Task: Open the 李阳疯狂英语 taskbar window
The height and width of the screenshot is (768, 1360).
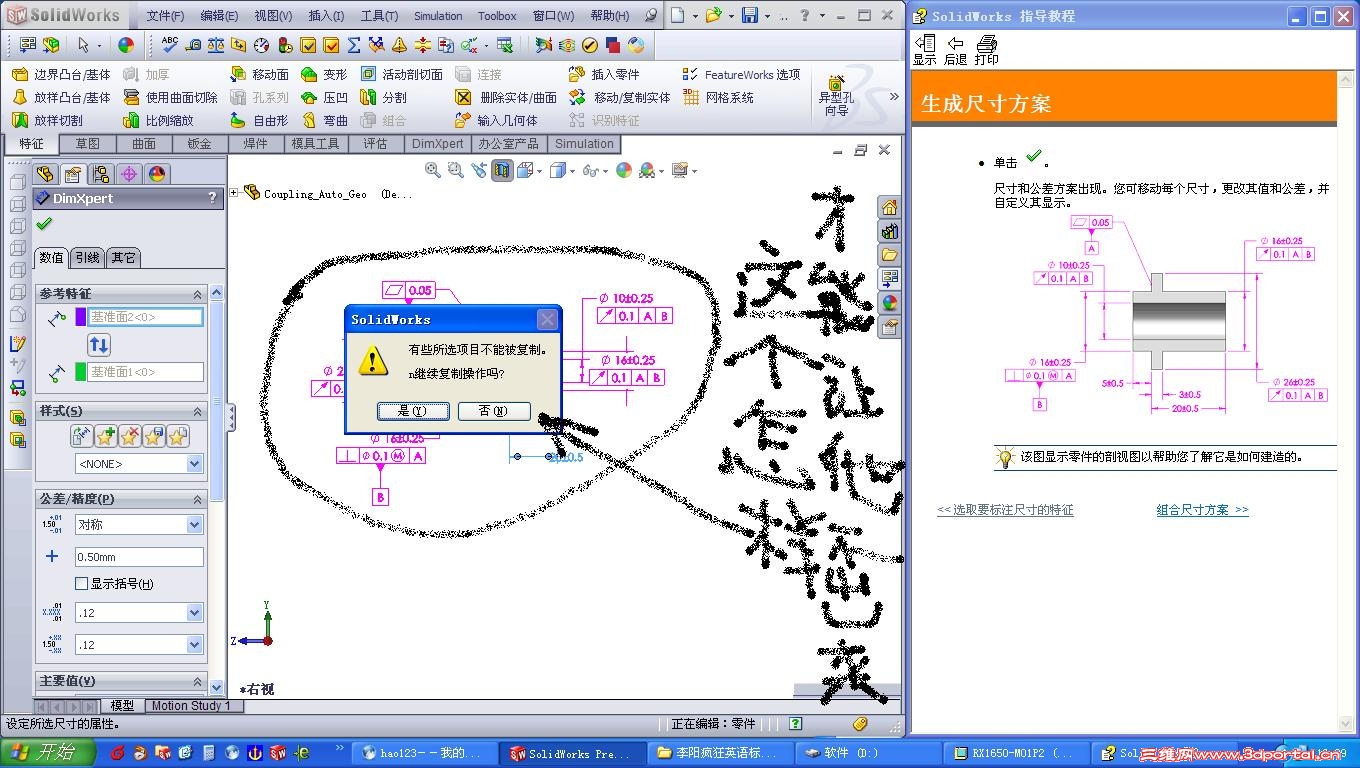Action: coord(720,753)
